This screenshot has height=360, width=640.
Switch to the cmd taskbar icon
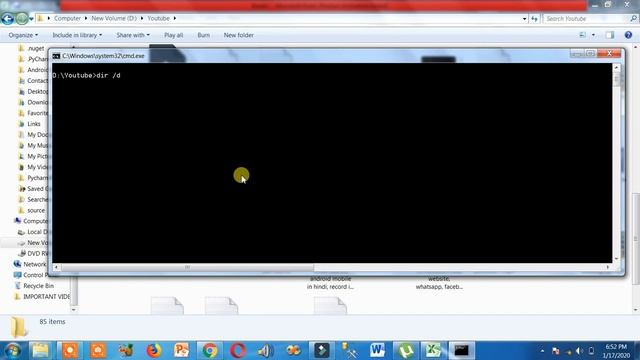[462, 351]
